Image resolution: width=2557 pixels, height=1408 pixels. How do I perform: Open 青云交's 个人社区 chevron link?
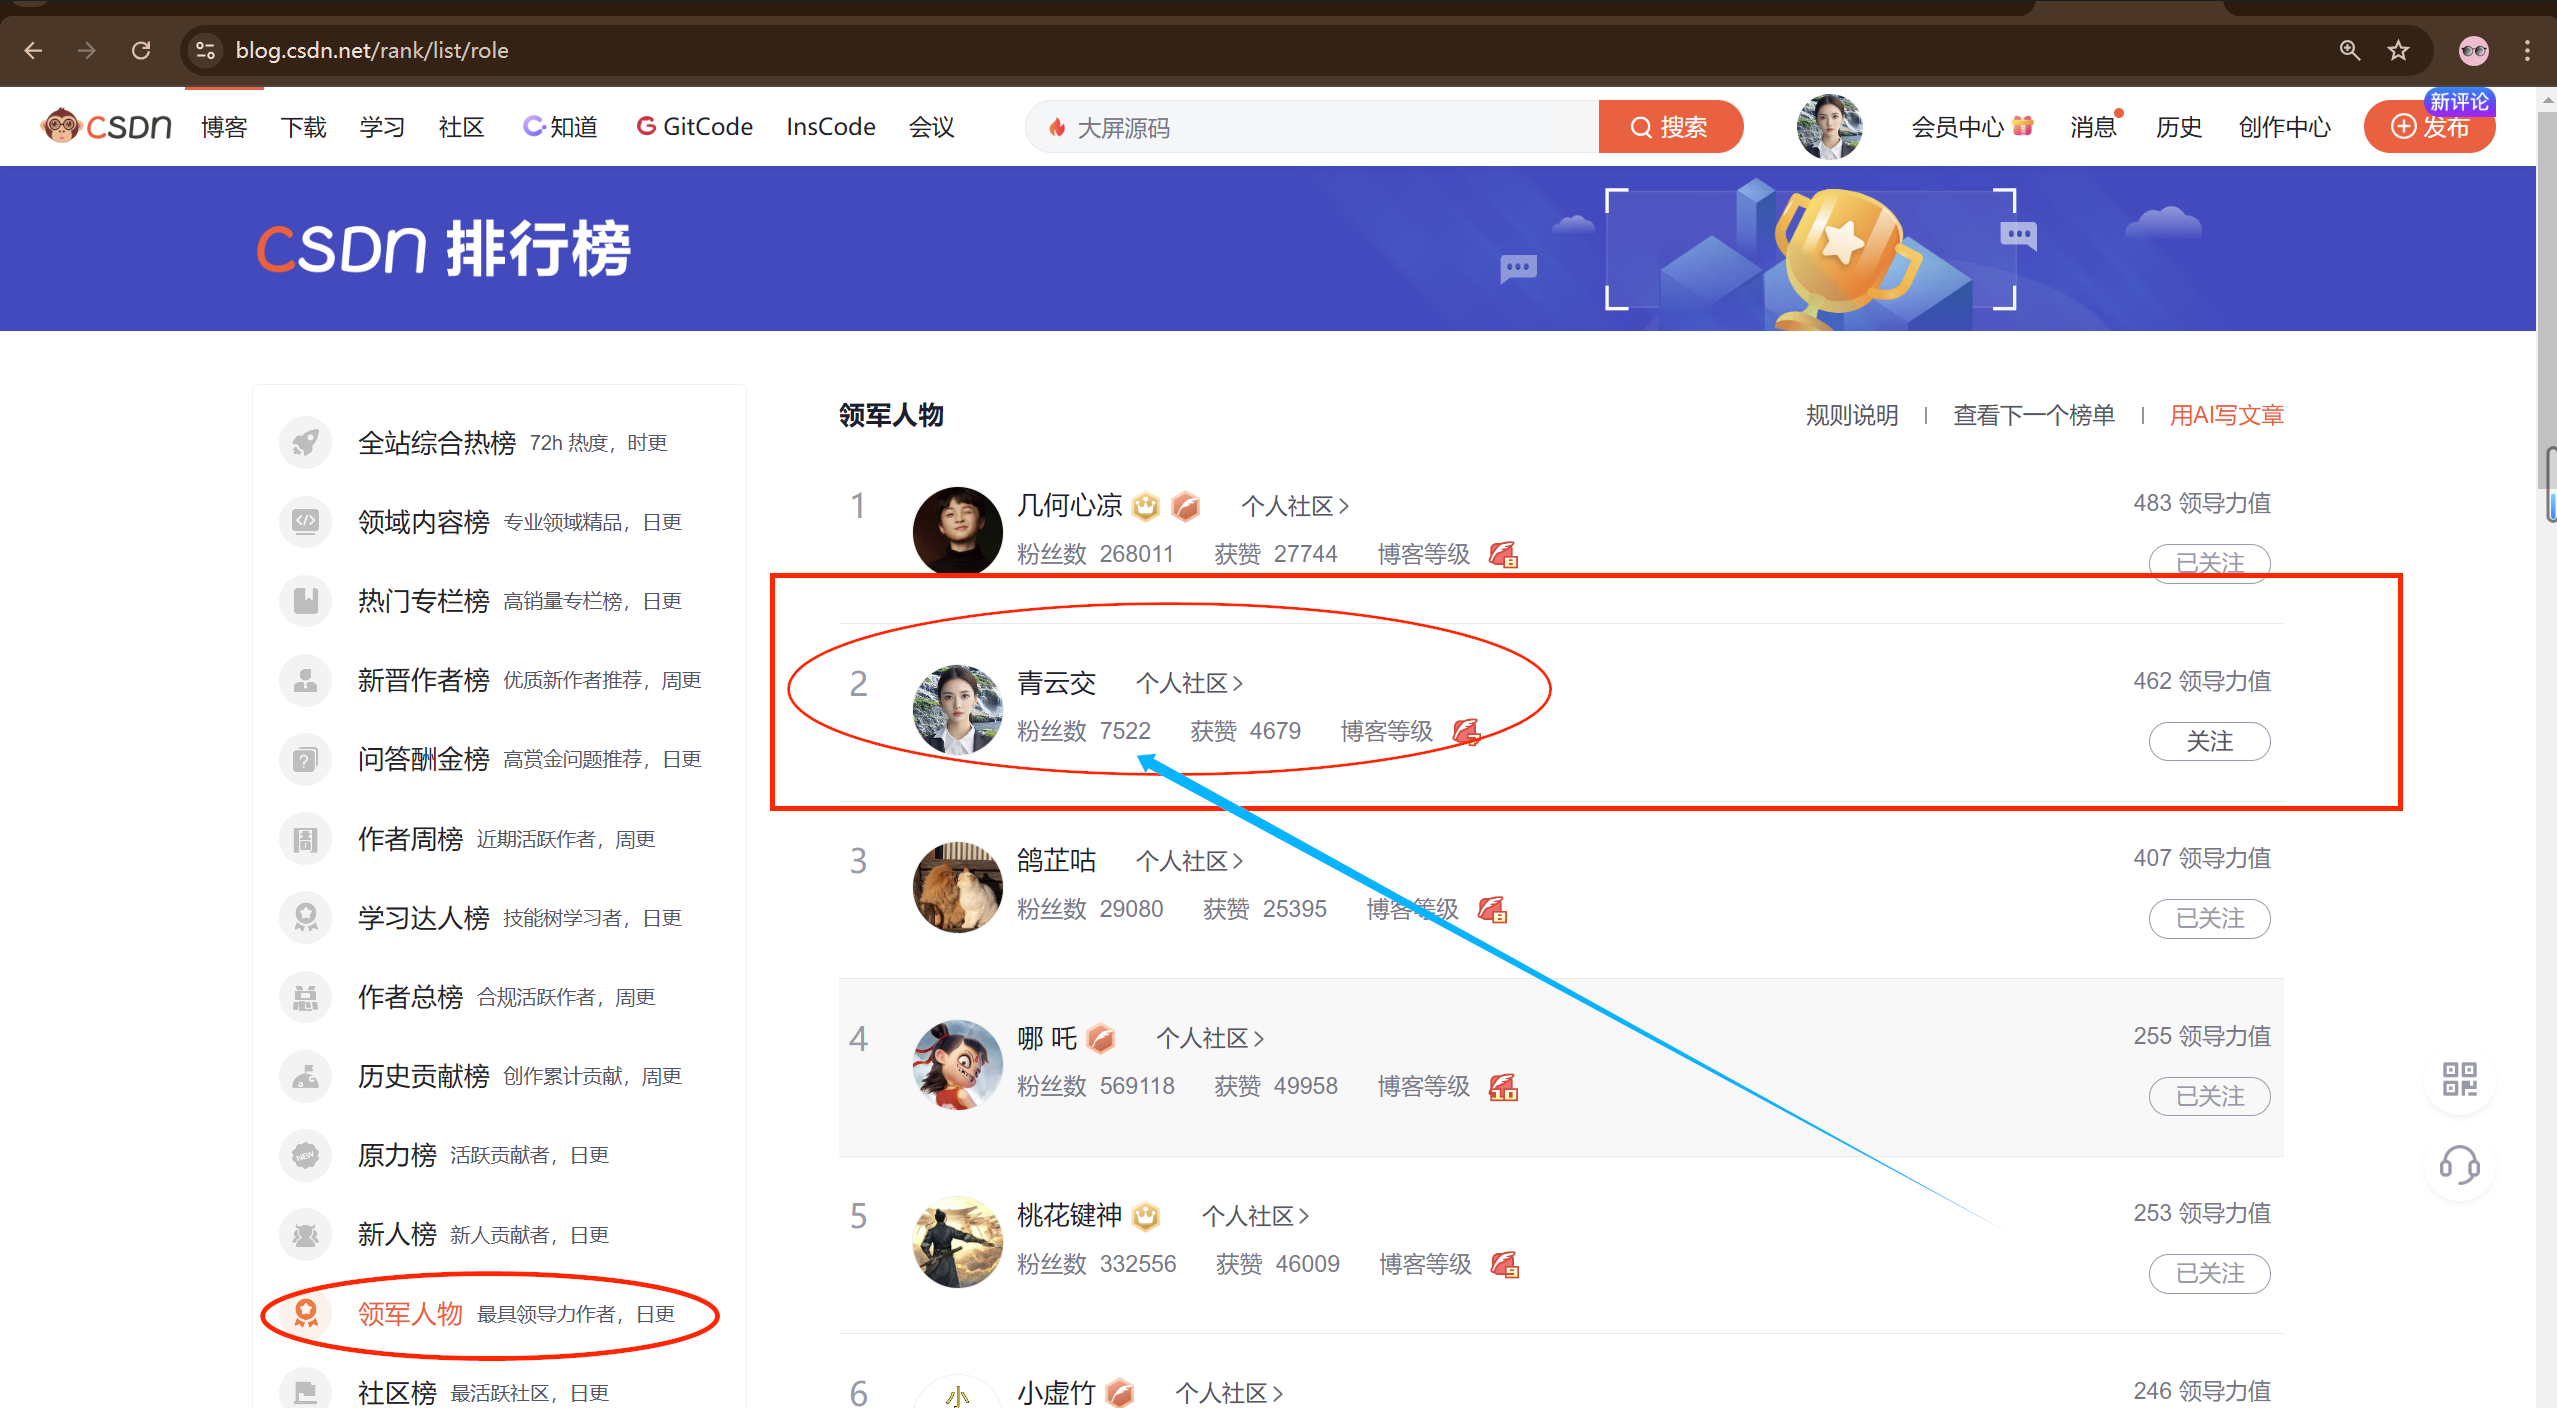pos(1189,683)
